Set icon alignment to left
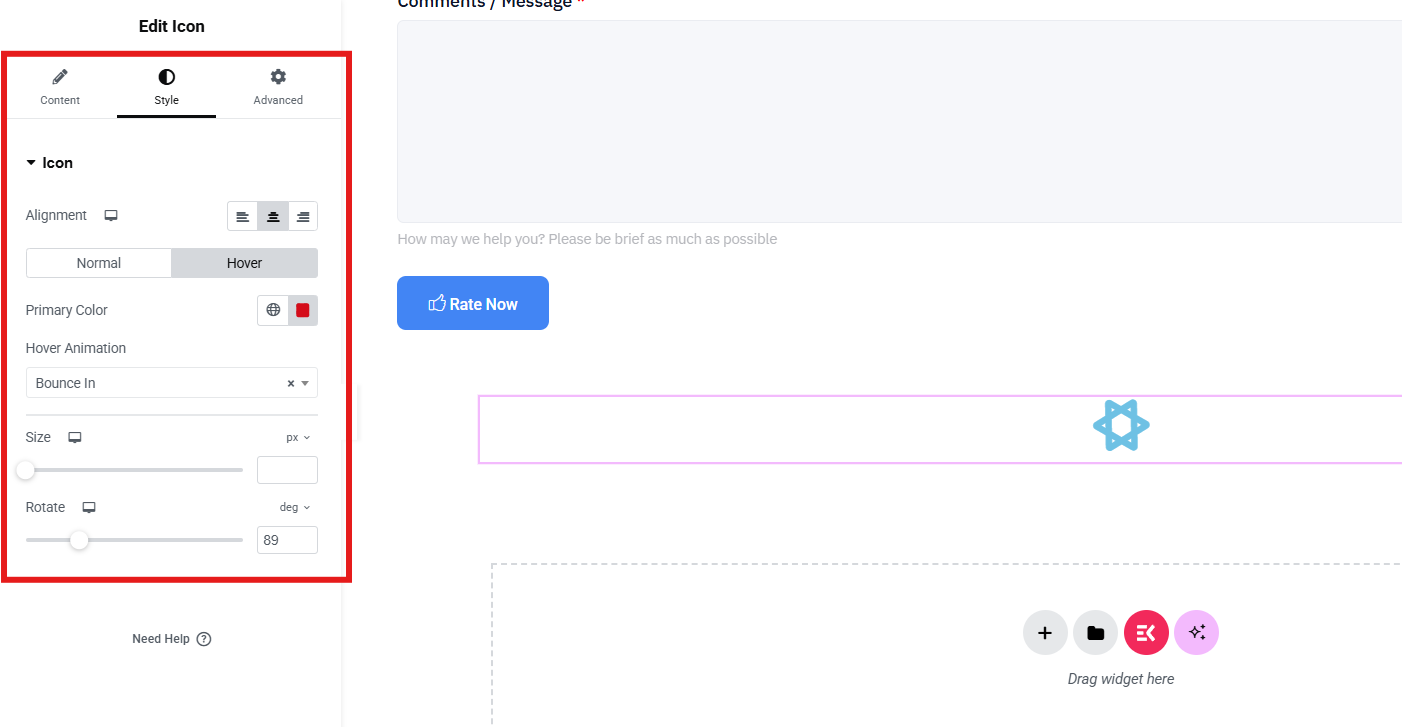 click(242, 216)
